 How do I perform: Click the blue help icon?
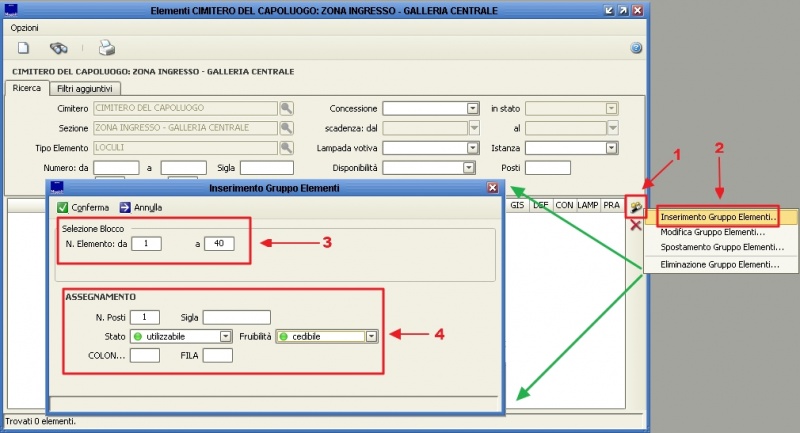(x=635, y=48)
